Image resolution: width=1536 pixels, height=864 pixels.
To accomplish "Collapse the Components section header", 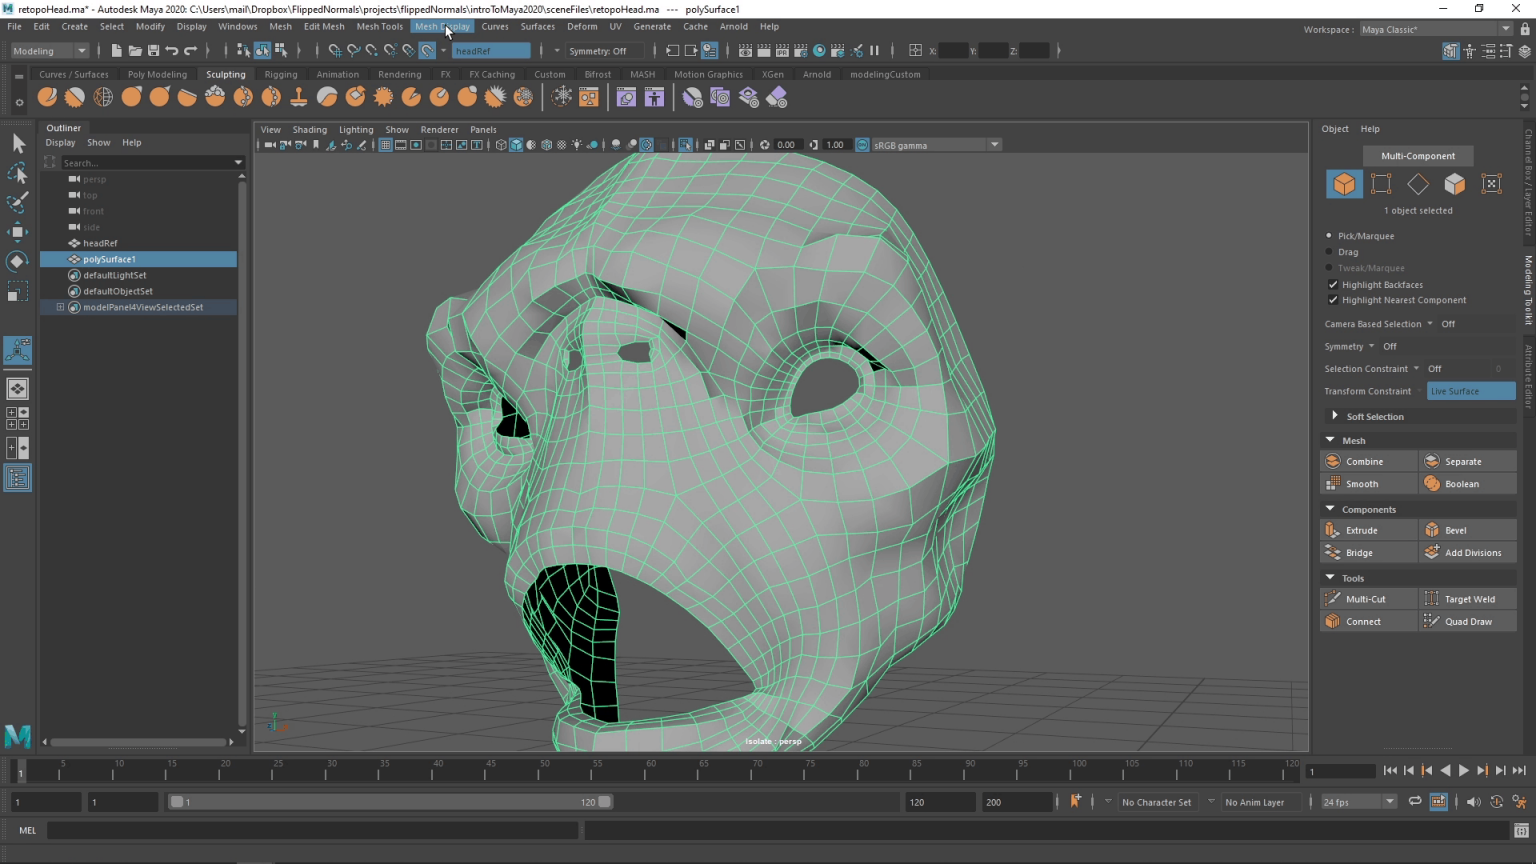I will pyautogui.click(x=1330, y=509).
